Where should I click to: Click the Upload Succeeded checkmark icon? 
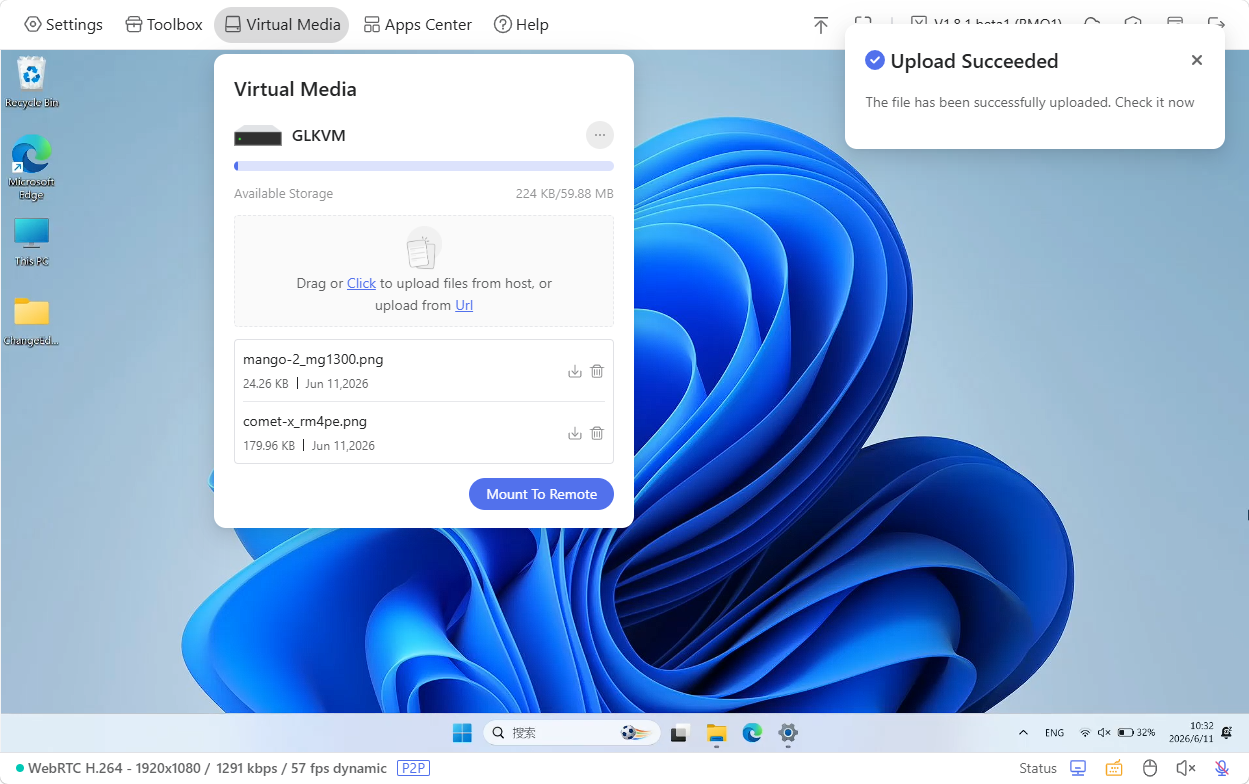point(875,60)
